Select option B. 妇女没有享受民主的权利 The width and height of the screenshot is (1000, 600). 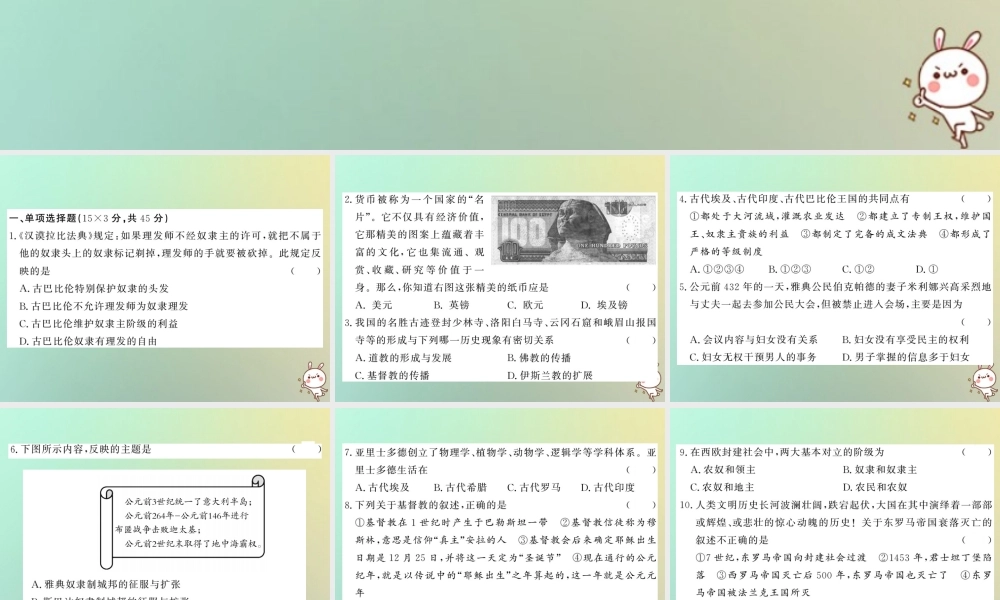pos(905,340)
